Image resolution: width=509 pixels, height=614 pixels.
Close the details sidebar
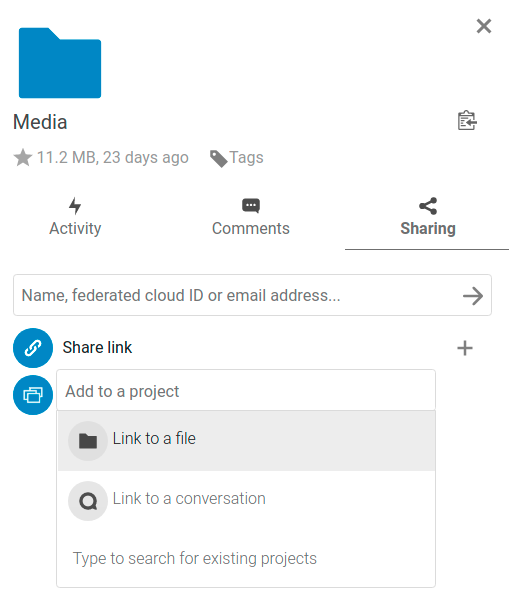coord(484,26)
